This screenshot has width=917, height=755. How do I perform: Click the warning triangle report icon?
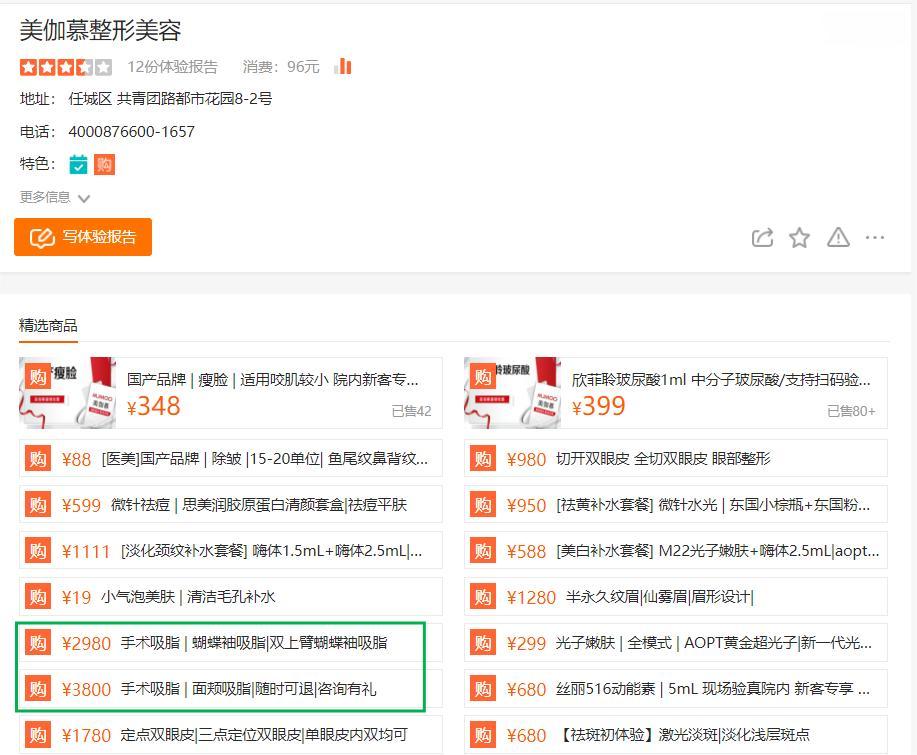coord(838,238)
